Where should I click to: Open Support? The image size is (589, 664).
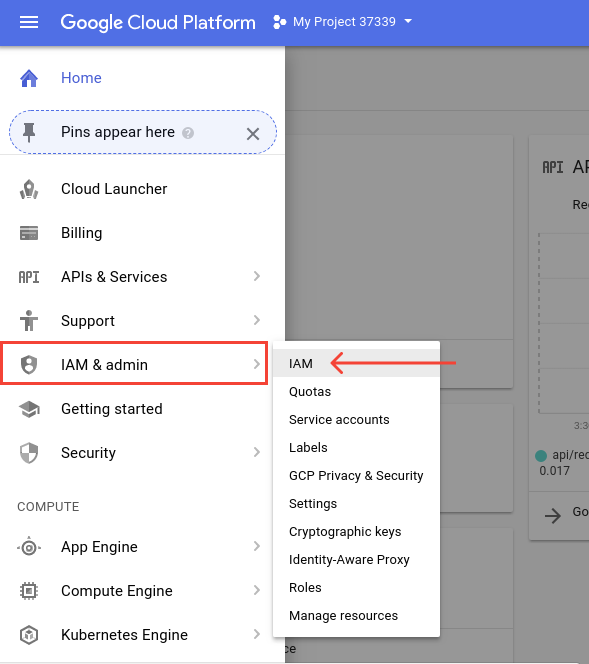(x=88, y=321)
